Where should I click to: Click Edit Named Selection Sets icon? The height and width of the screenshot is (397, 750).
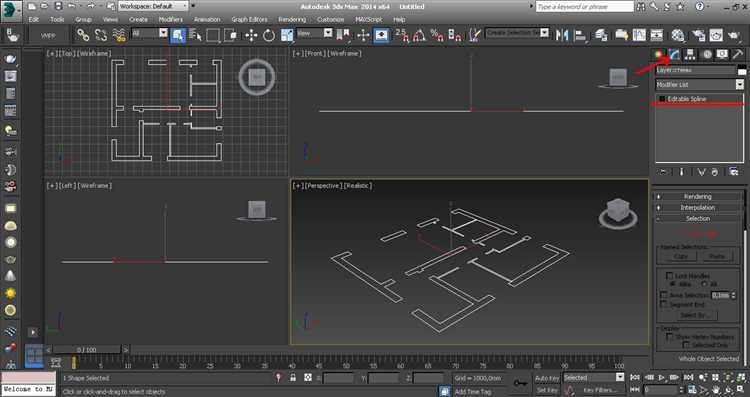click(474, 35)
